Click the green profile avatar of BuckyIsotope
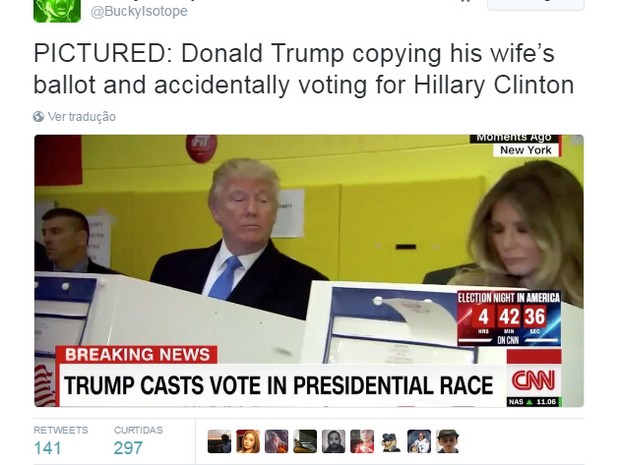This screenshot has width=620, height=465. click(x=57, y=11)
